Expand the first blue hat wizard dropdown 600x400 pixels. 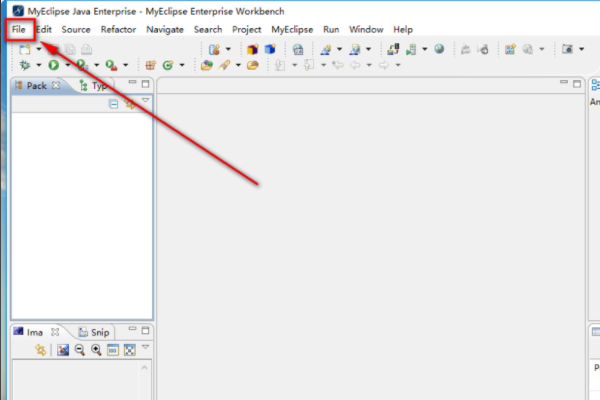(x=339, y=49)
